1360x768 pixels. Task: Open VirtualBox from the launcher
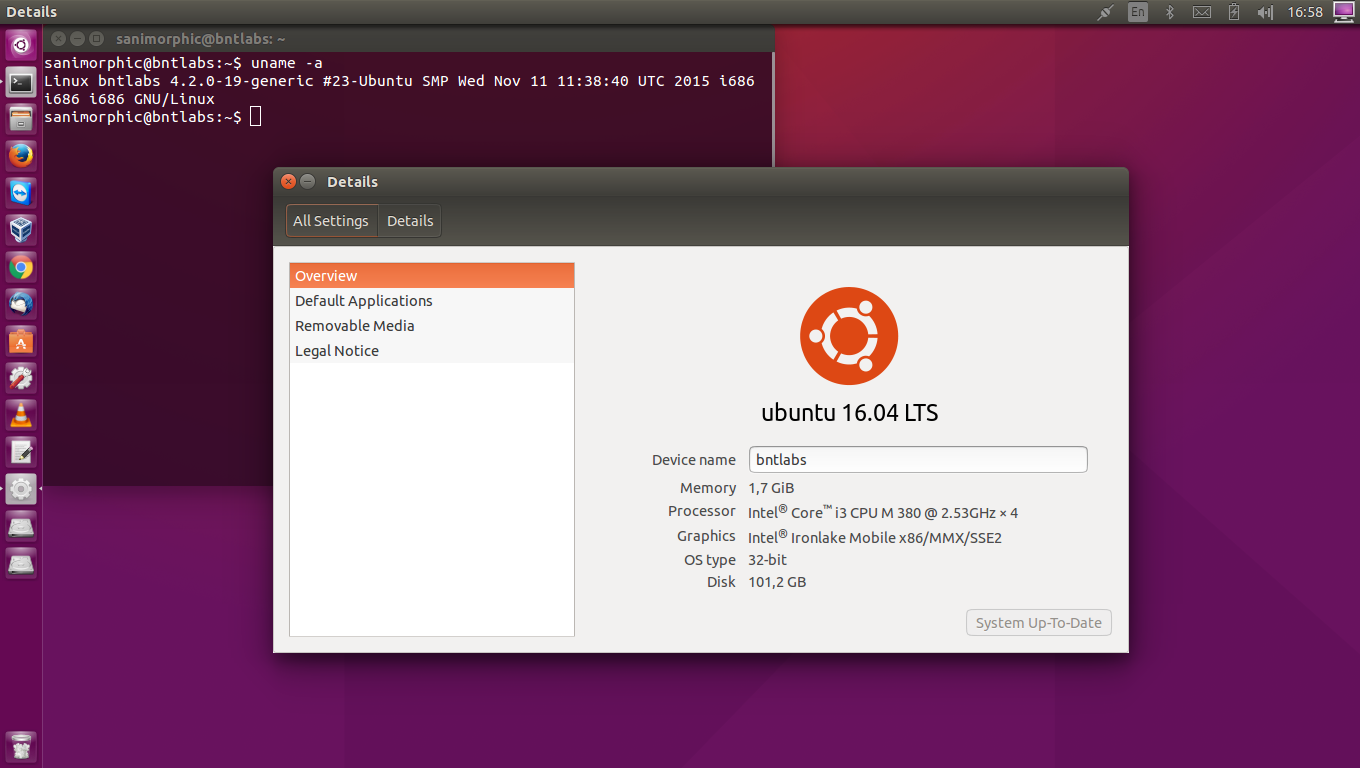pyautogui.click(x=20, y=229)
